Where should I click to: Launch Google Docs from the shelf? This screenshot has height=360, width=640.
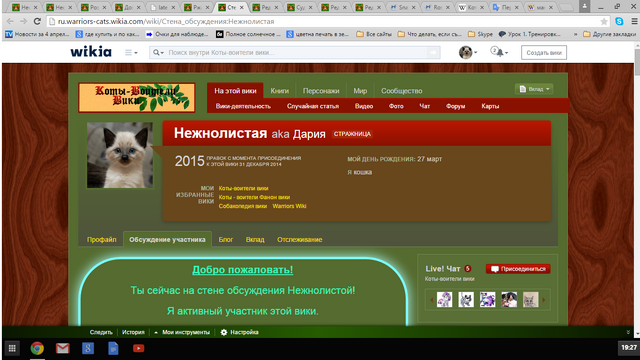113,349
